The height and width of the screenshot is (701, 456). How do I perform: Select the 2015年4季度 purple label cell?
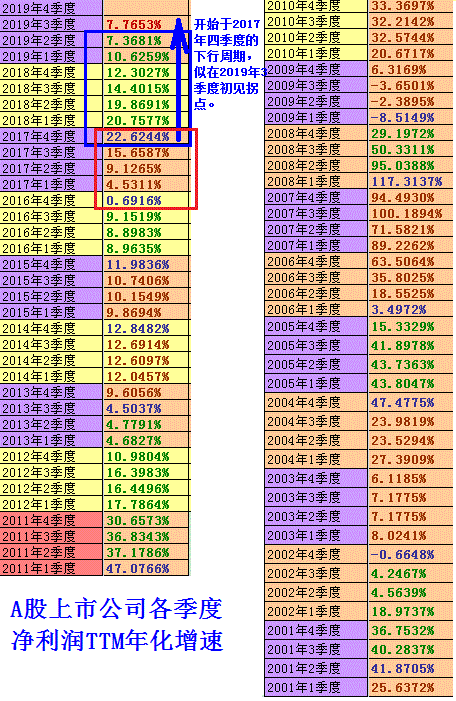(51, 264)
